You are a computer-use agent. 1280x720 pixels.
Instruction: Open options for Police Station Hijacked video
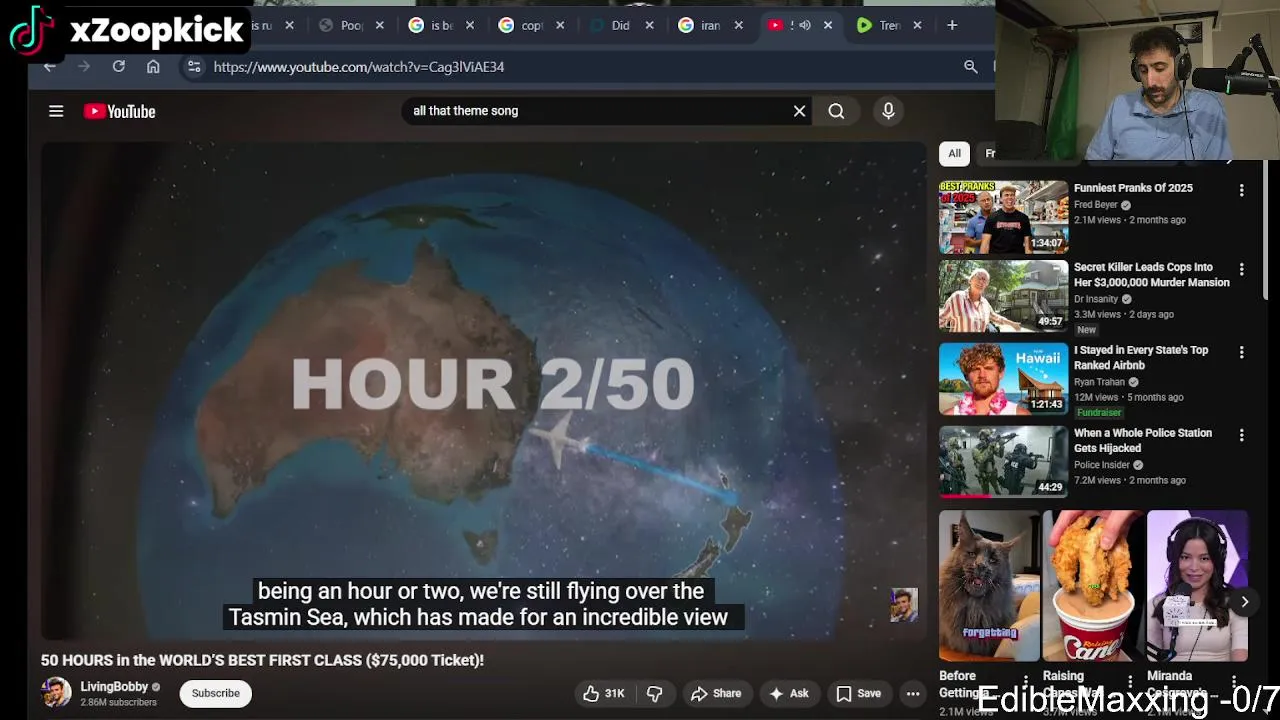pos(1241,436)
